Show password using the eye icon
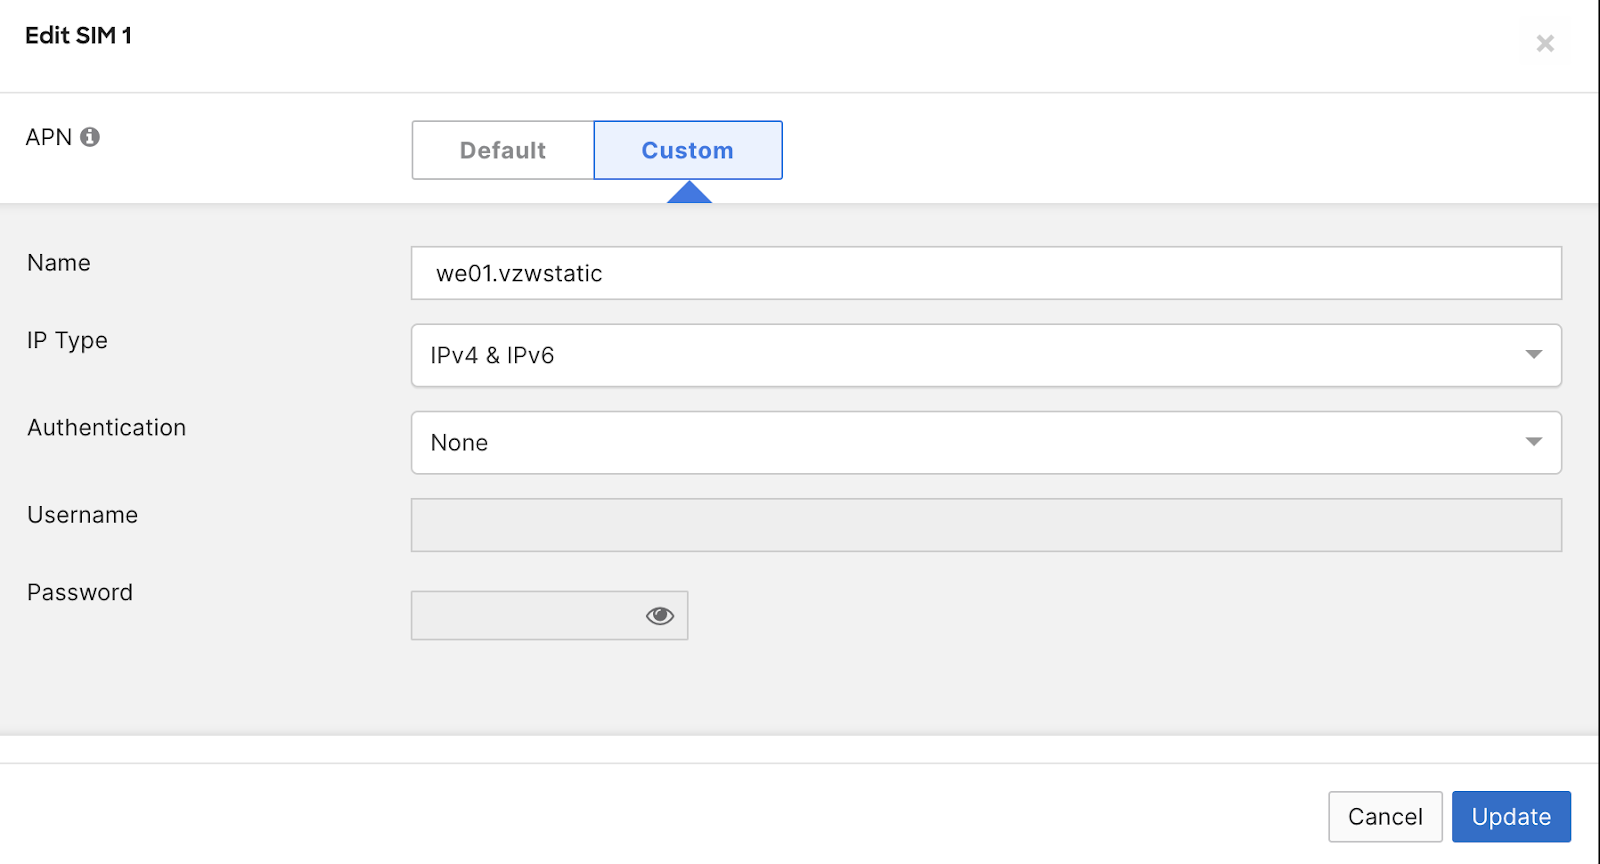 pos(659,615)
